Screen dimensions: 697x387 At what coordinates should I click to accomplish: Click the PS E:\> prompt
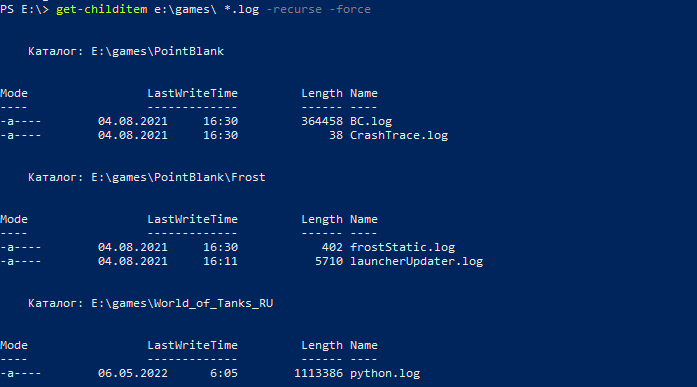point(24,9)
